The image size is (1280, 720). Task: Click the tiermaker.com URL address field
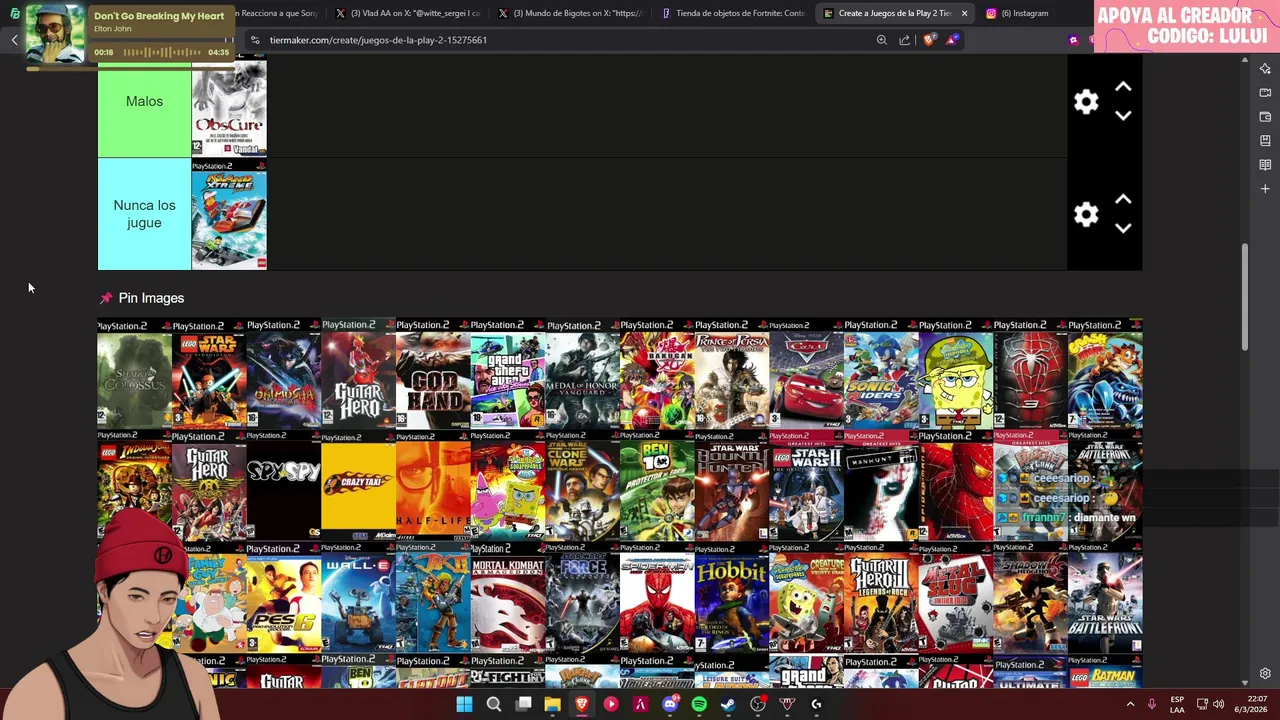pyautogui.click(x=560, y=40)
